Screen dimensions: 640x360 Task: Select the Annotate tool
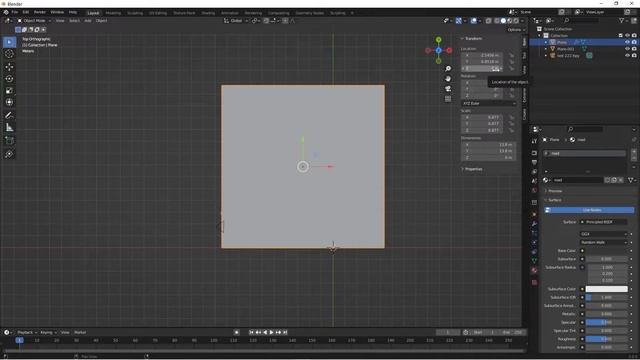point(9,116)
